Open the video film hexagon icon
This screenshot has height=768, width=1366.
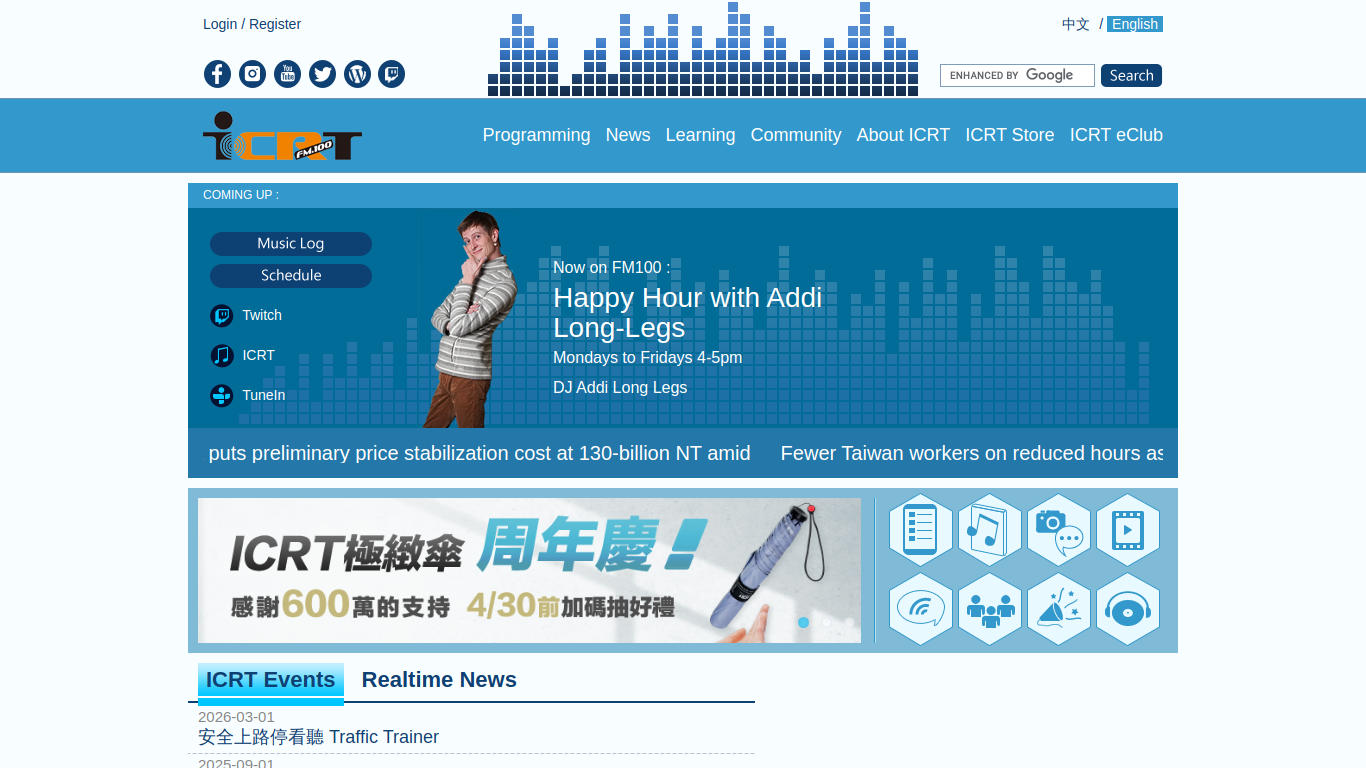(1128, 530)
